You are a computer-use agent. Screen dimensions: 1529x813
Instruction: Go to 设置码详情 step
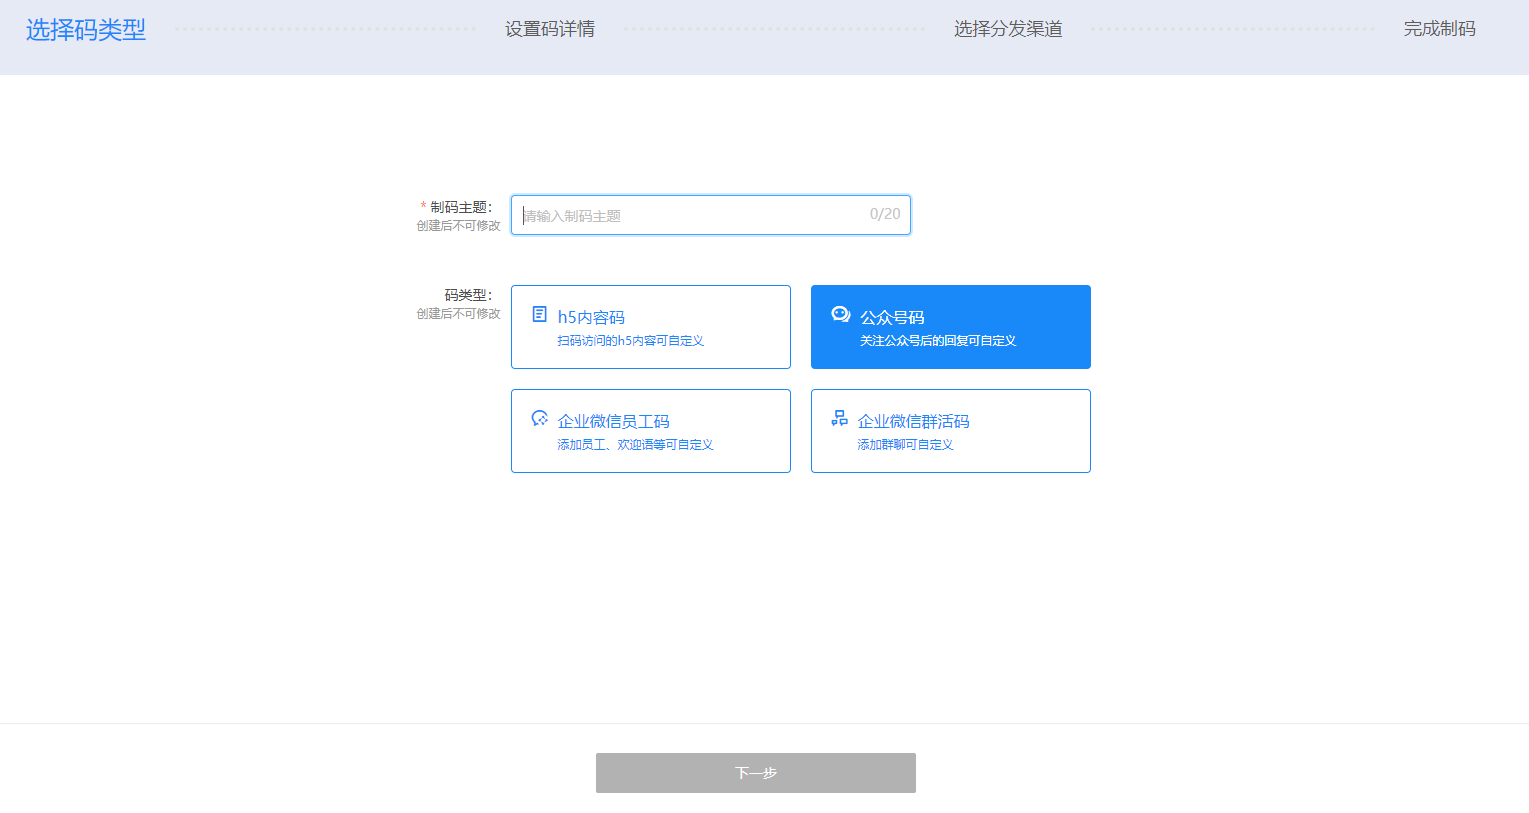[x=550, y=29]
